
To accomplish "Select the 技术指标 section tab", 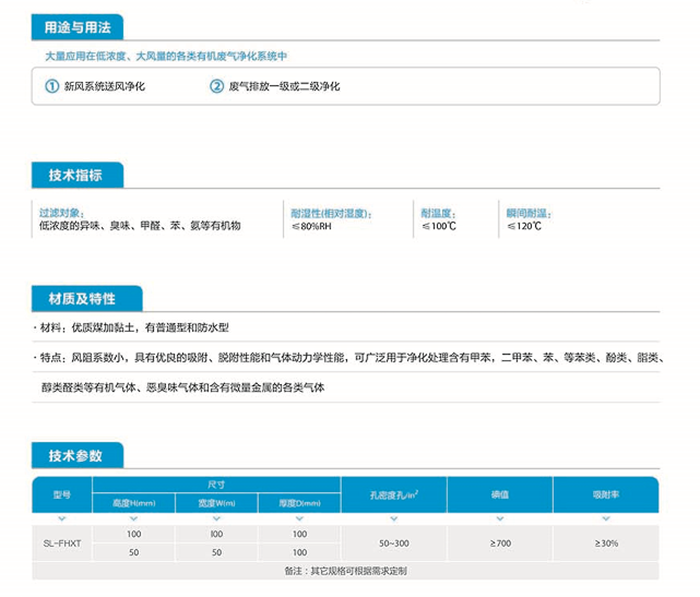I will (x=76, y=176).
